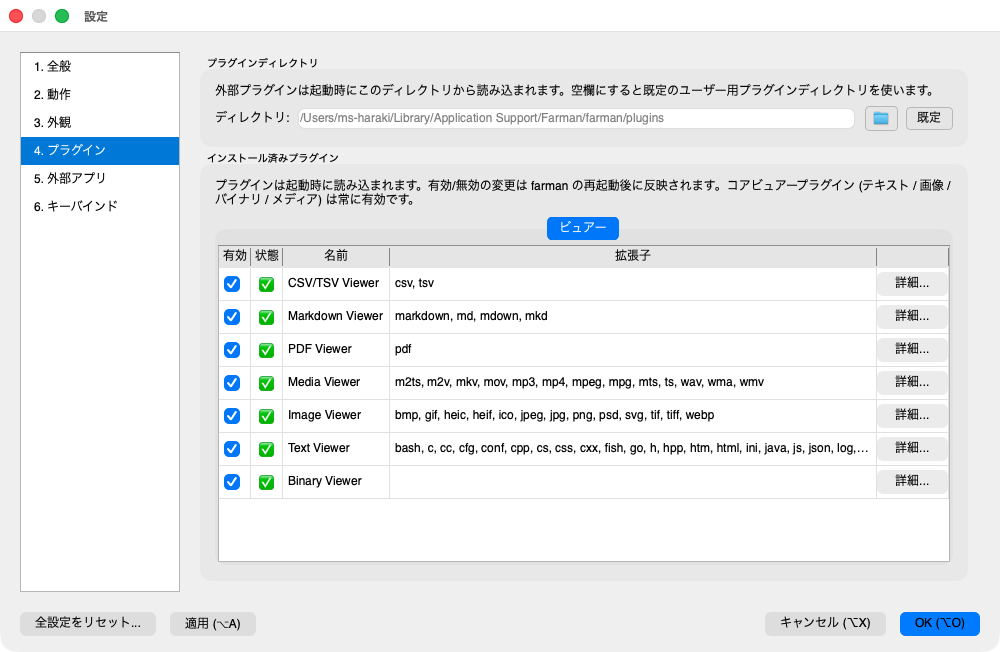
Task: Switch to 3. 外観 settings
Action: (x=100, y=122)
